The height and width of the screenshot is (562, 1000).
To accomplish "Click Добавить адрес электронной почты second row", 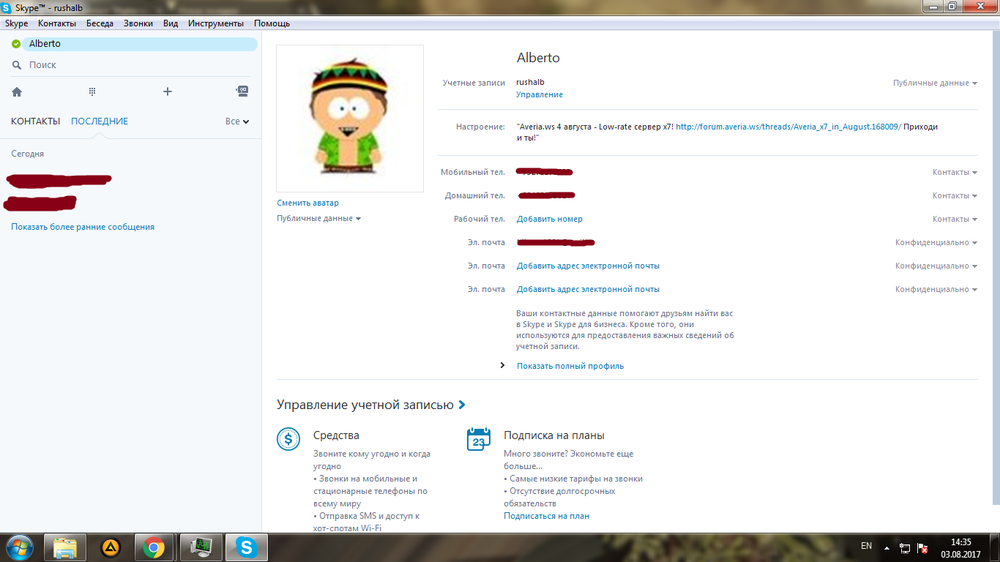I will point(588,266).
